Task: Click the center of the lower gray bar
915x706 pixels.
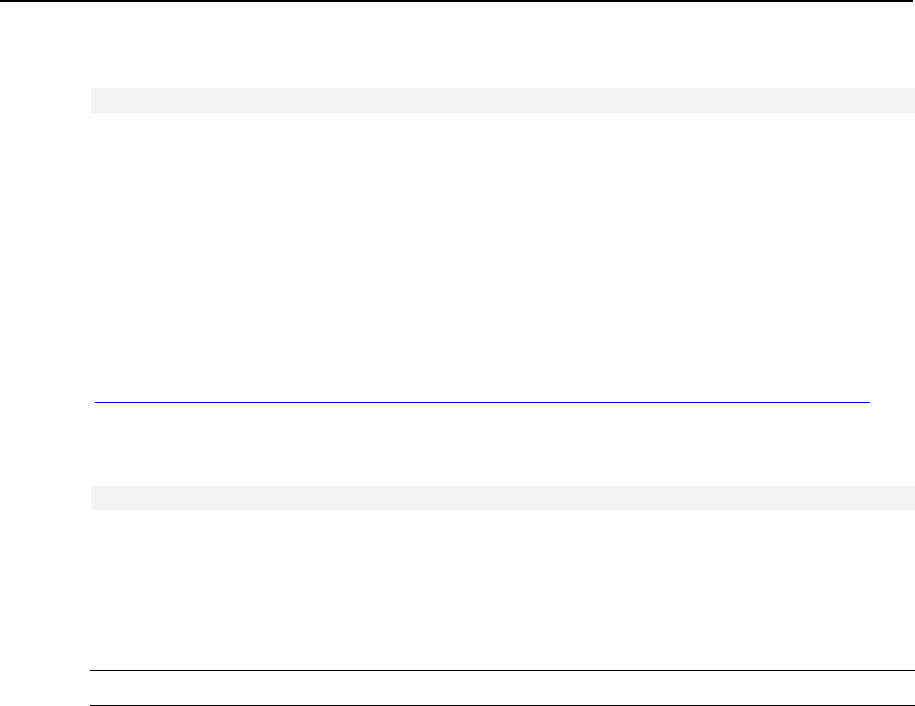Action: click(x=502, y=497)
